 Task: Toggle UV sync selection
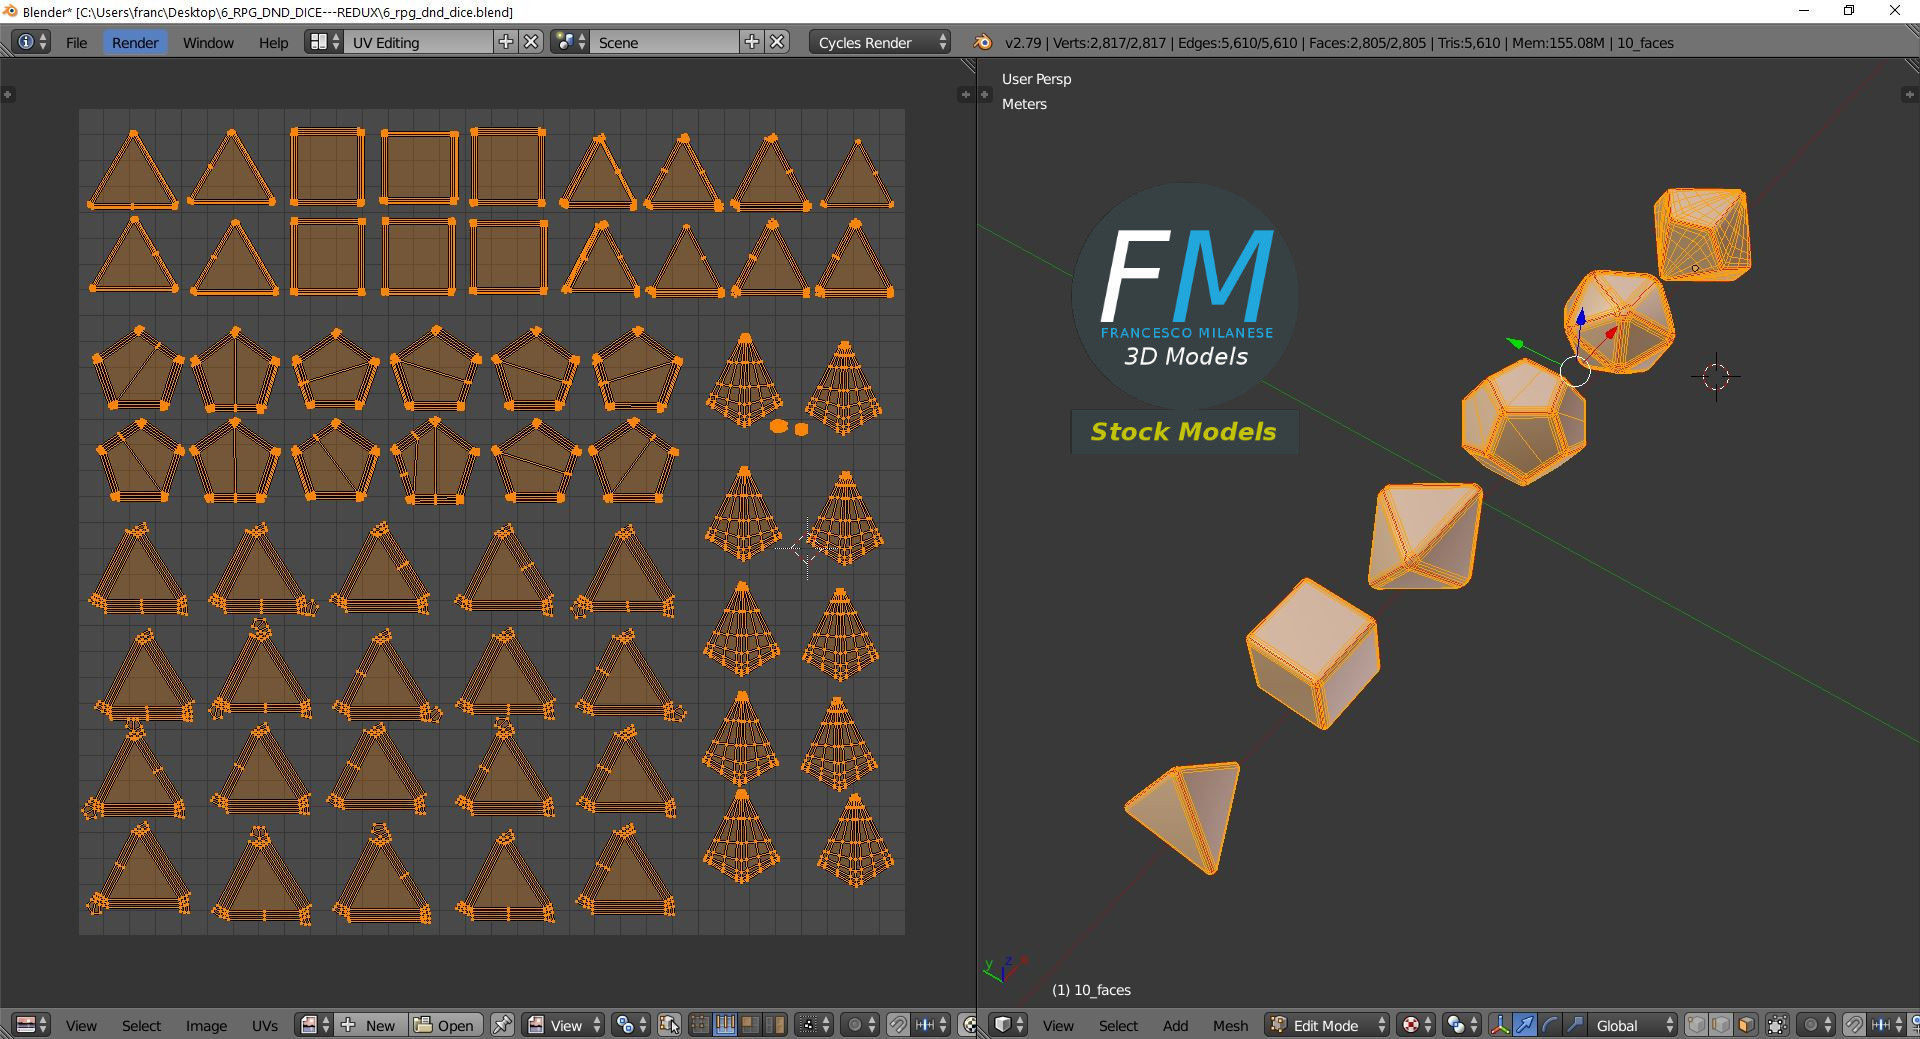tap(670, 1025)
